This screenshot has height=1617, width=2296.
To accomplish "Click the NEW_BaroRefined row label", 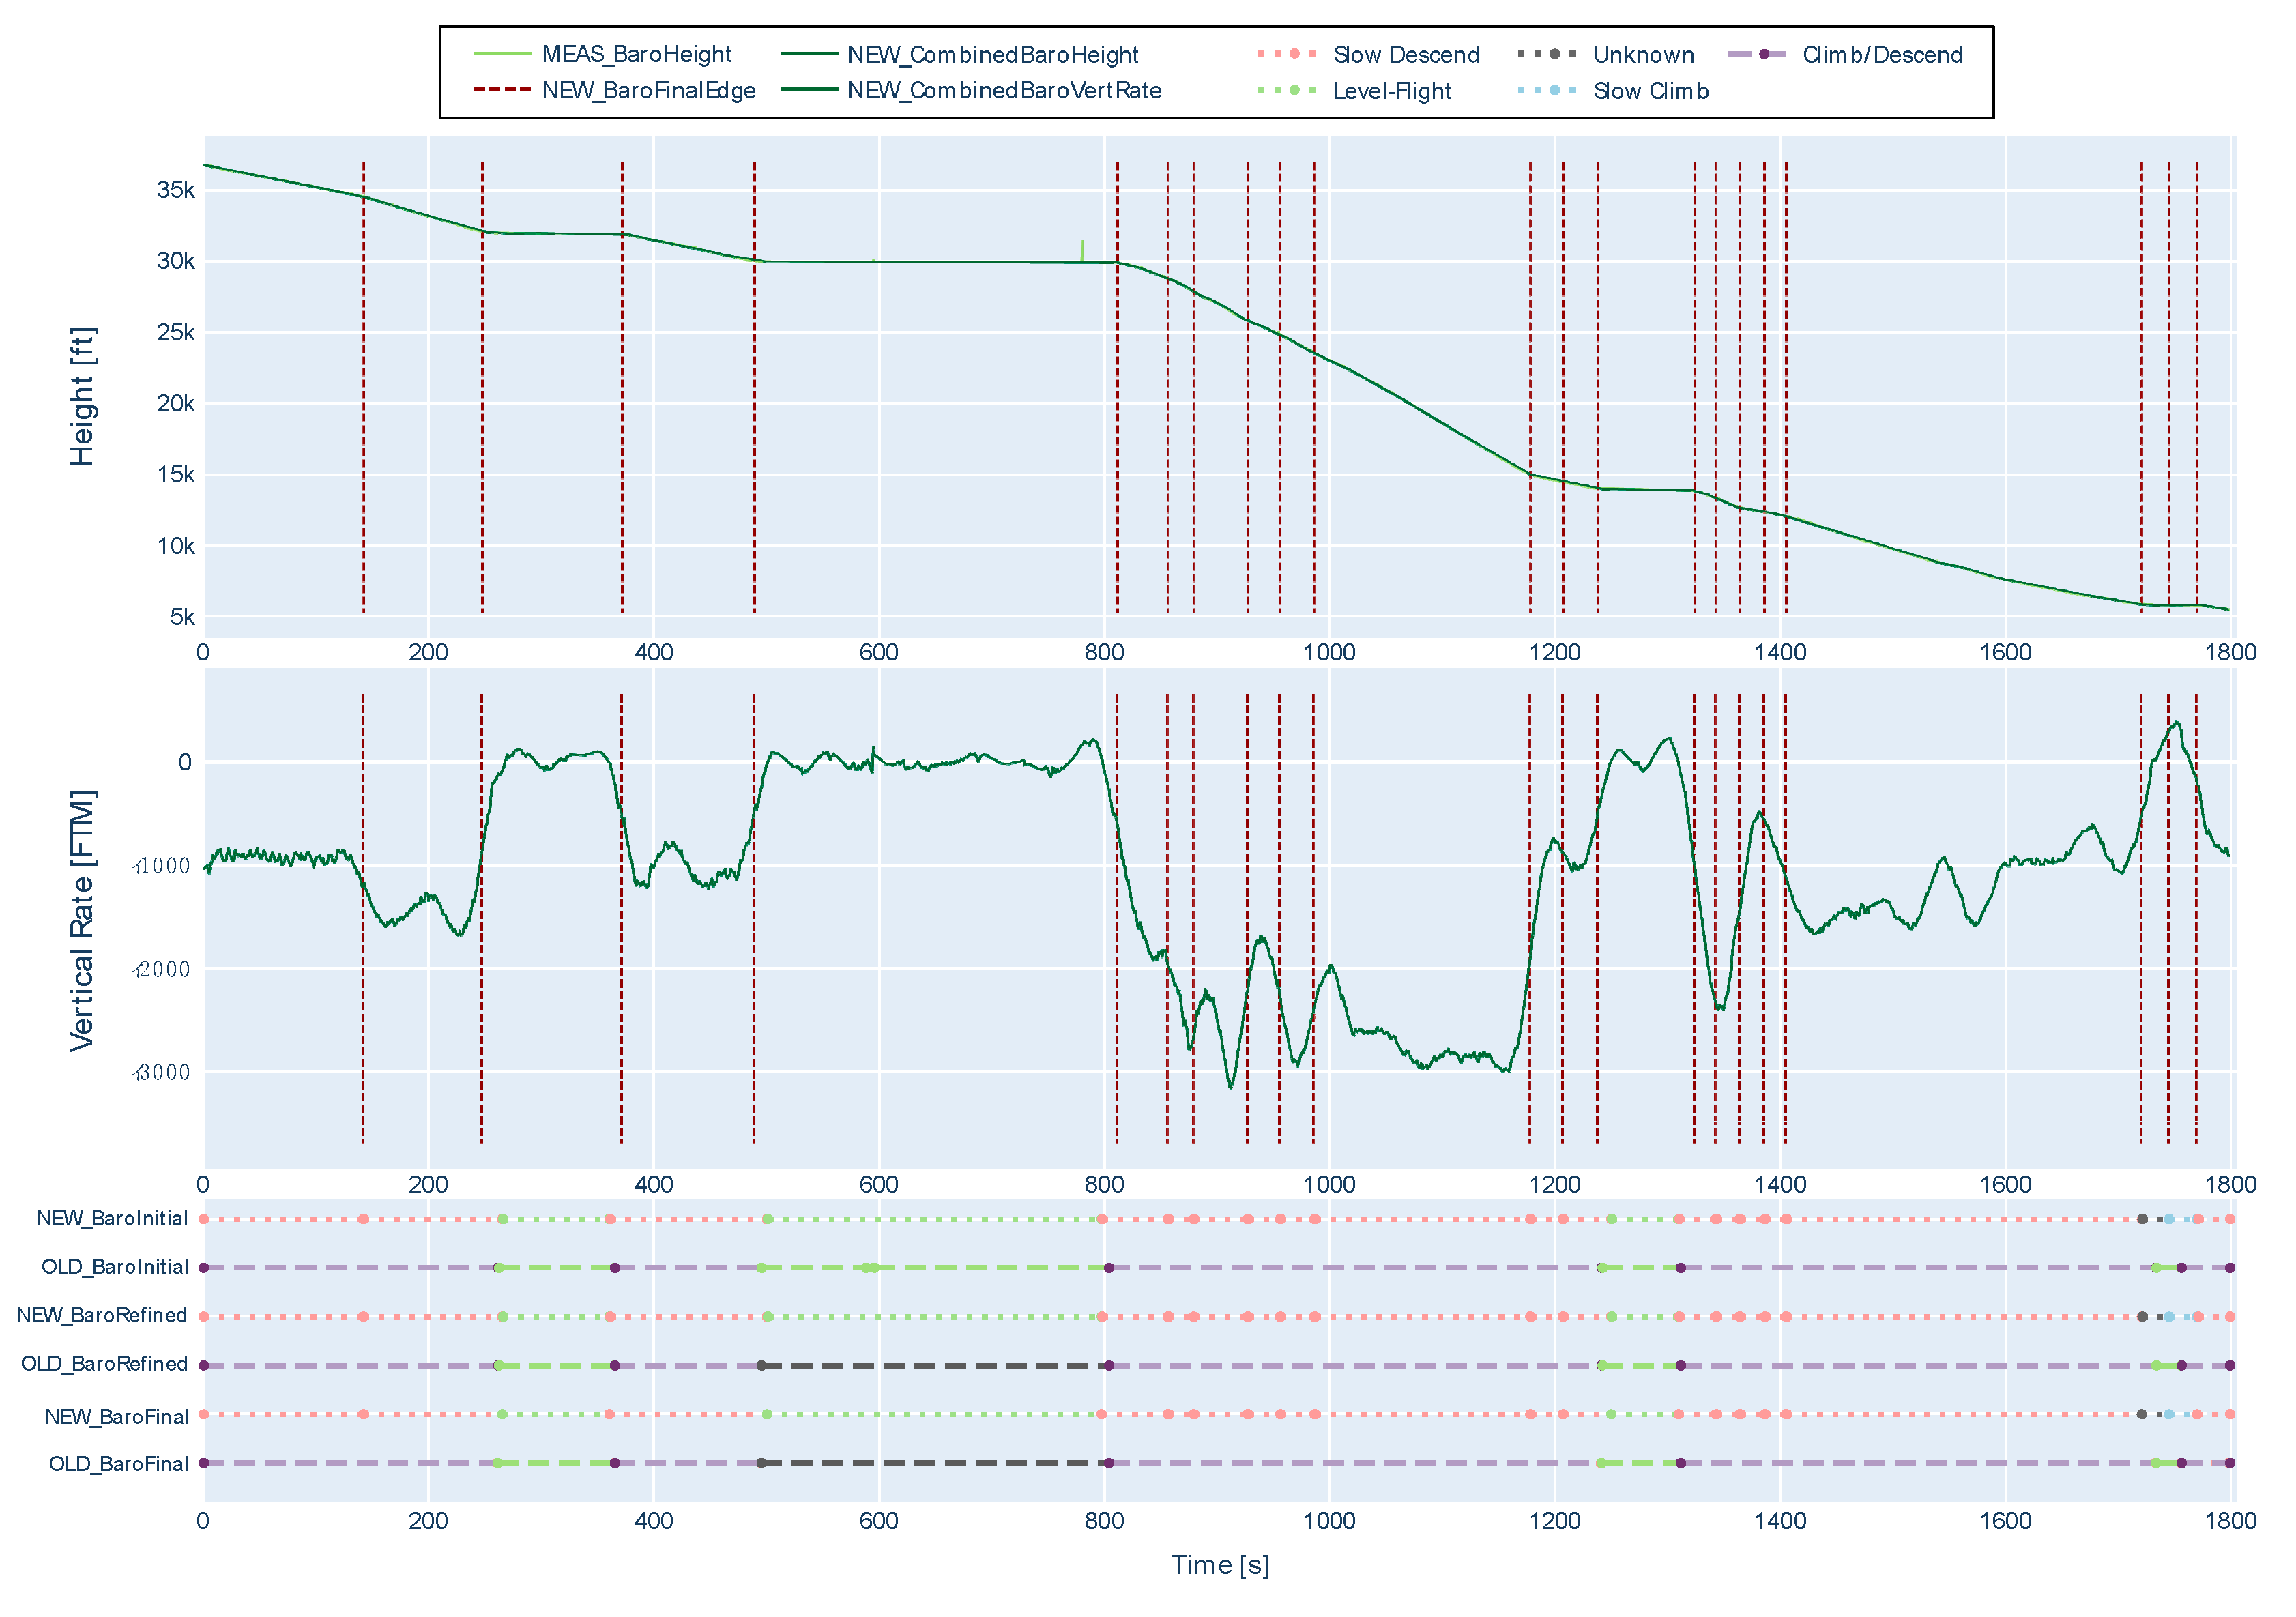I will pos(102,1315).
